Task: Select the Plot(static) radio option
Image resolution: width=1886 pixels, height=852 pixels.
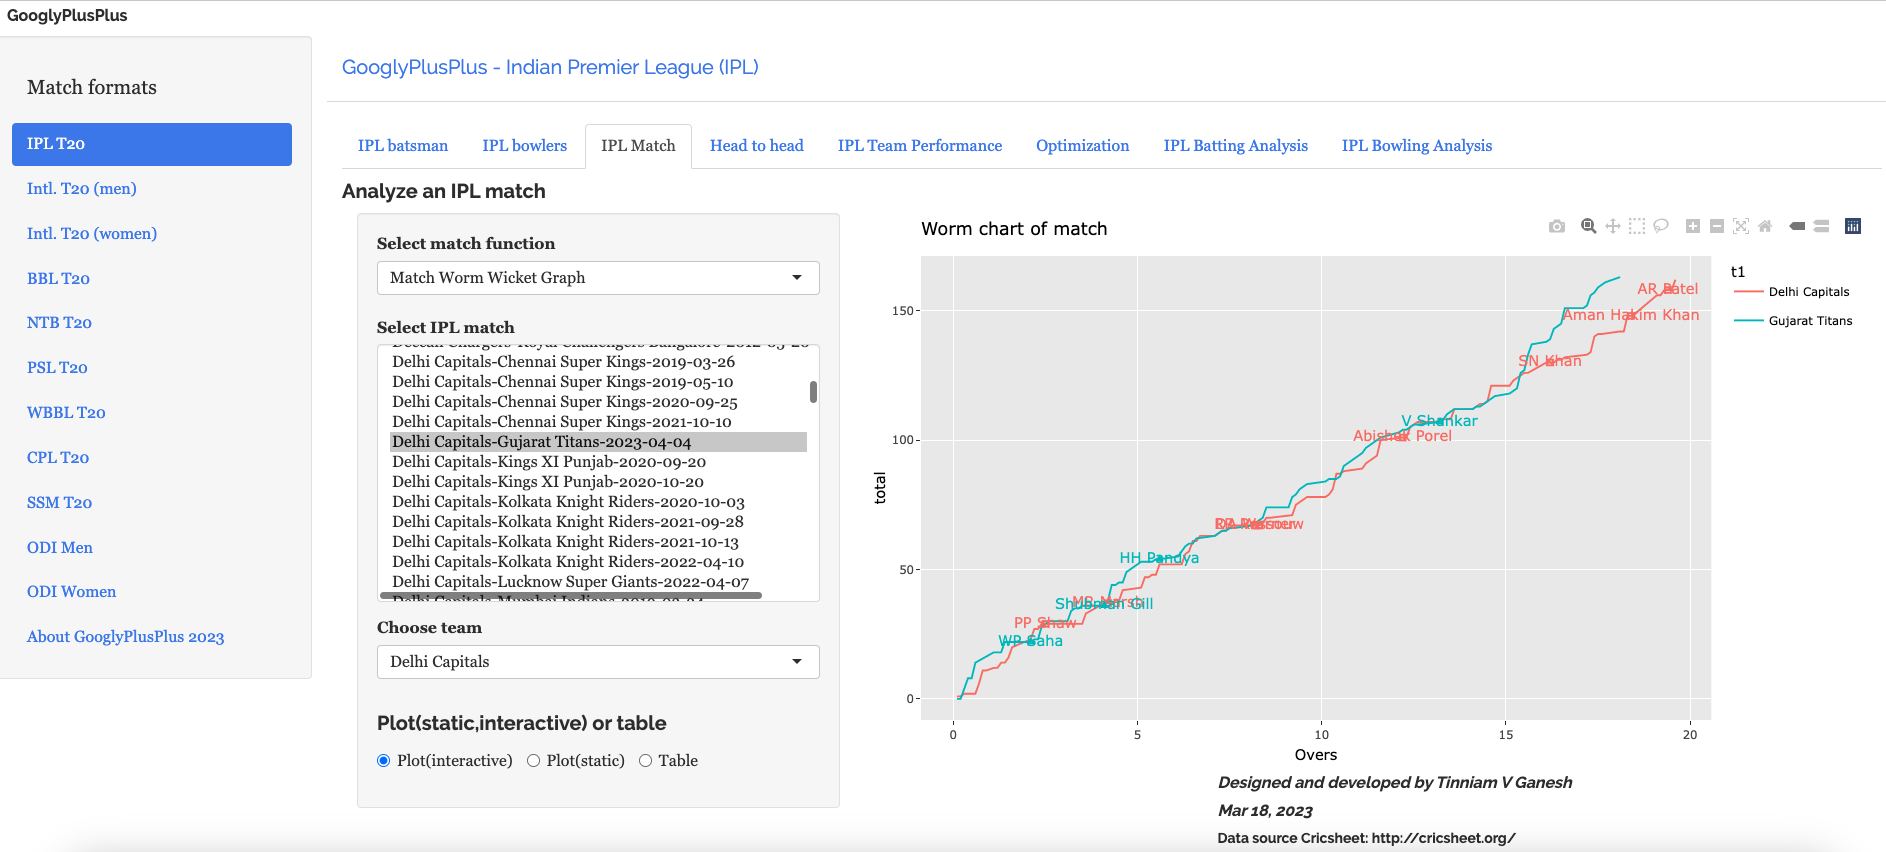Action: click(x=534, y=761)
